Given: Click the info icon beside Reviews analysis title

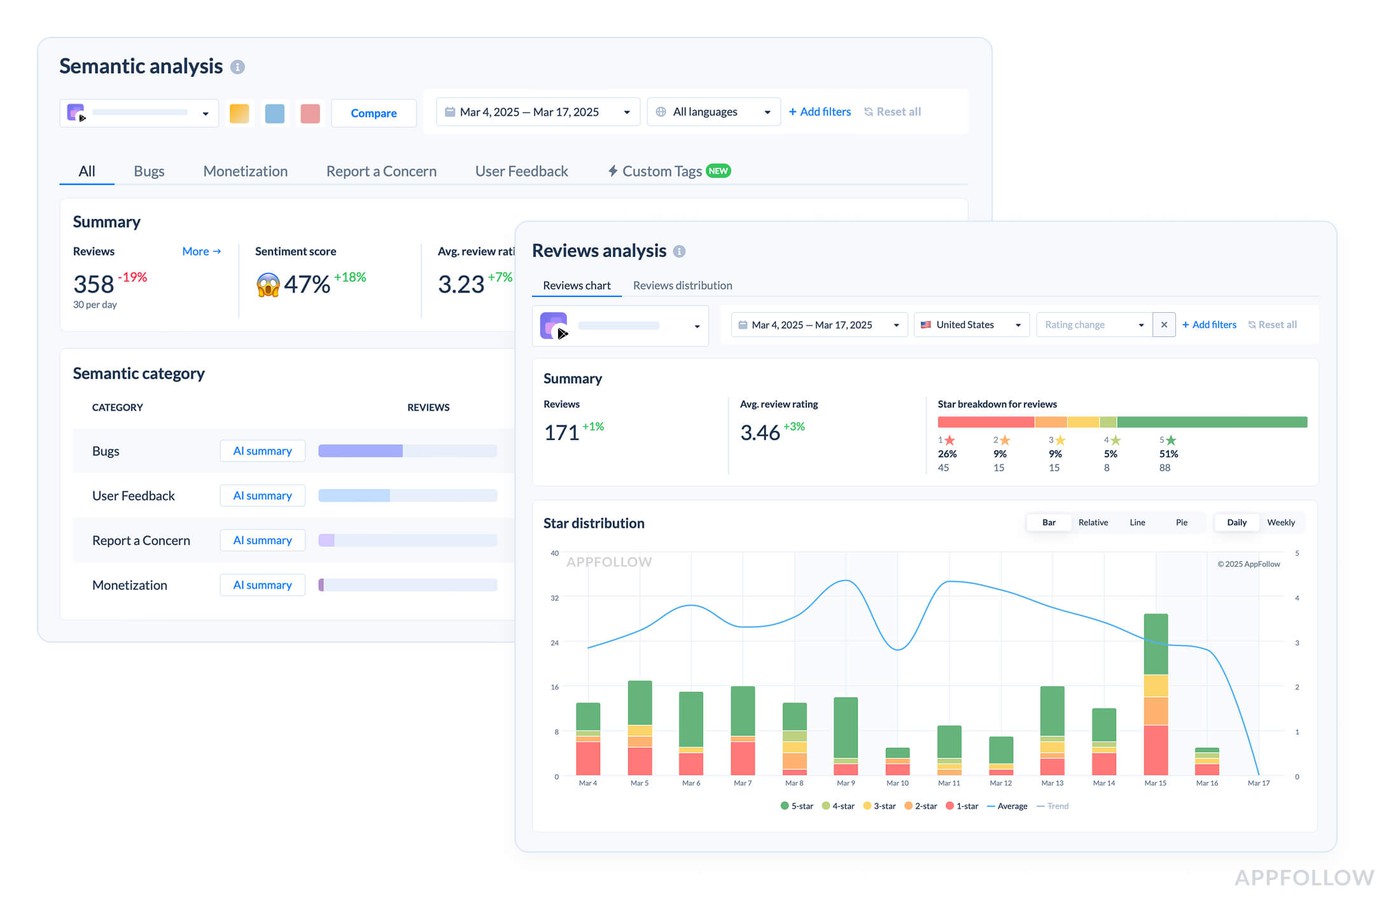Looking at the screenshot, I should [x=679, y=251].
